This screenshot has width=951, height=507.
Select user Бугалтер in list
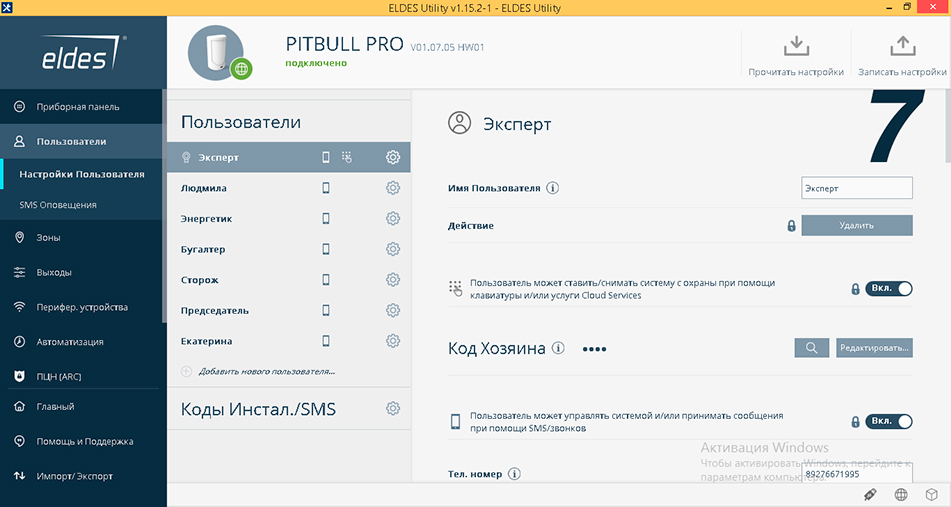click(288, 249)
